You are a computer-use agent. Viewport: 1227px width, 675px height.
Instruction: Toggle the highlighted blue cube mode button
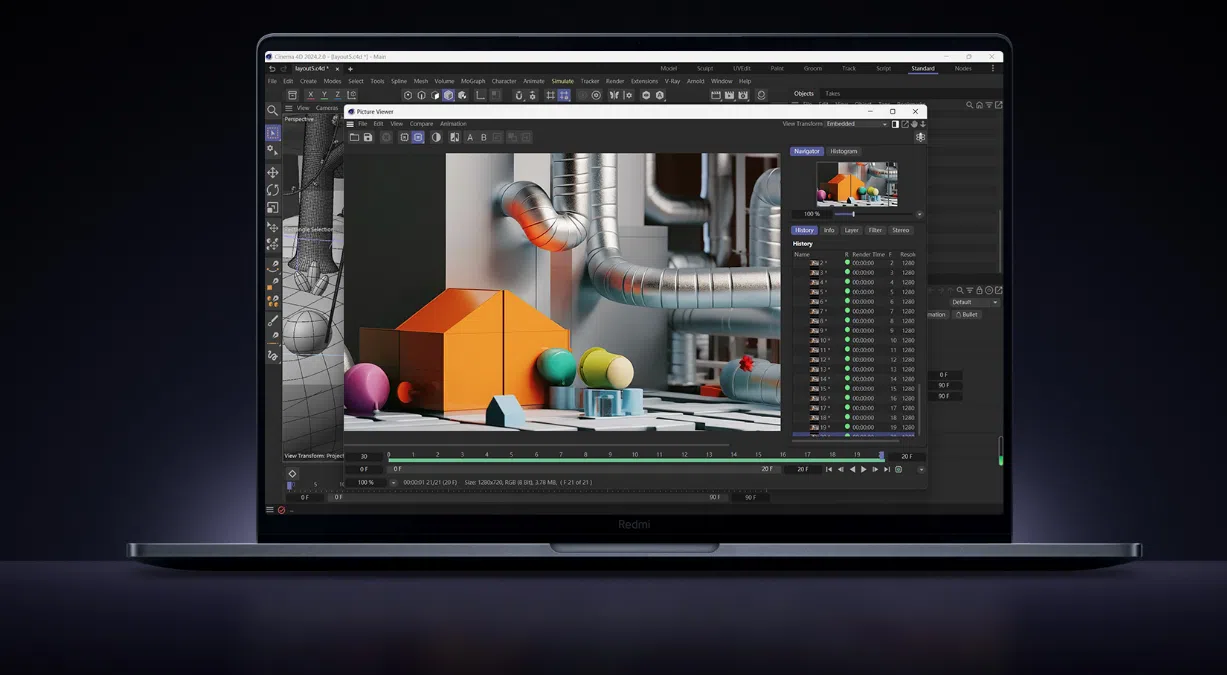[x=449, y=95]
